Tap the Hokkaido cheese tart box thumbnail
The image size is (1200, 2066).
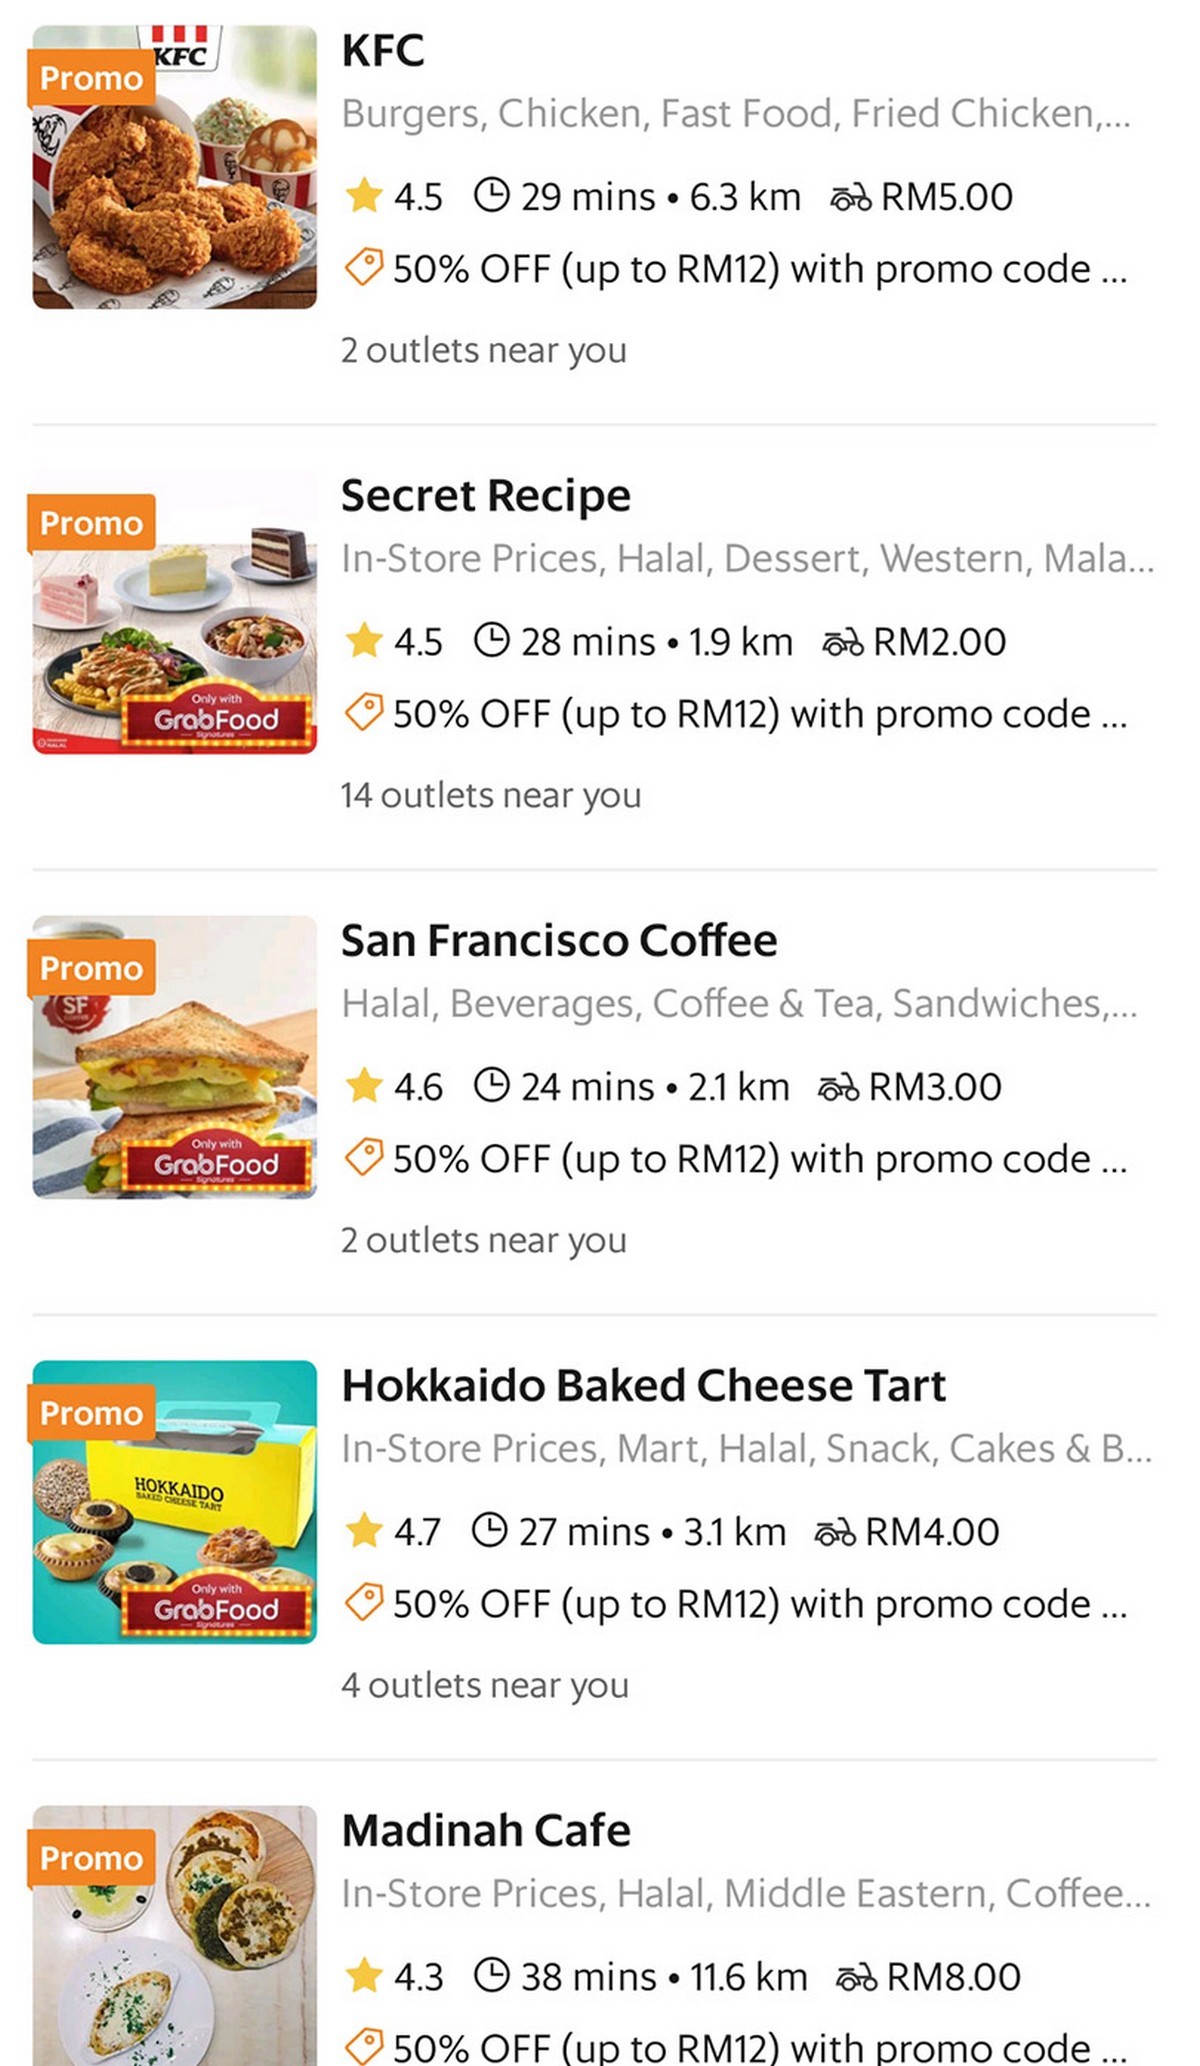coord(175,1502)
